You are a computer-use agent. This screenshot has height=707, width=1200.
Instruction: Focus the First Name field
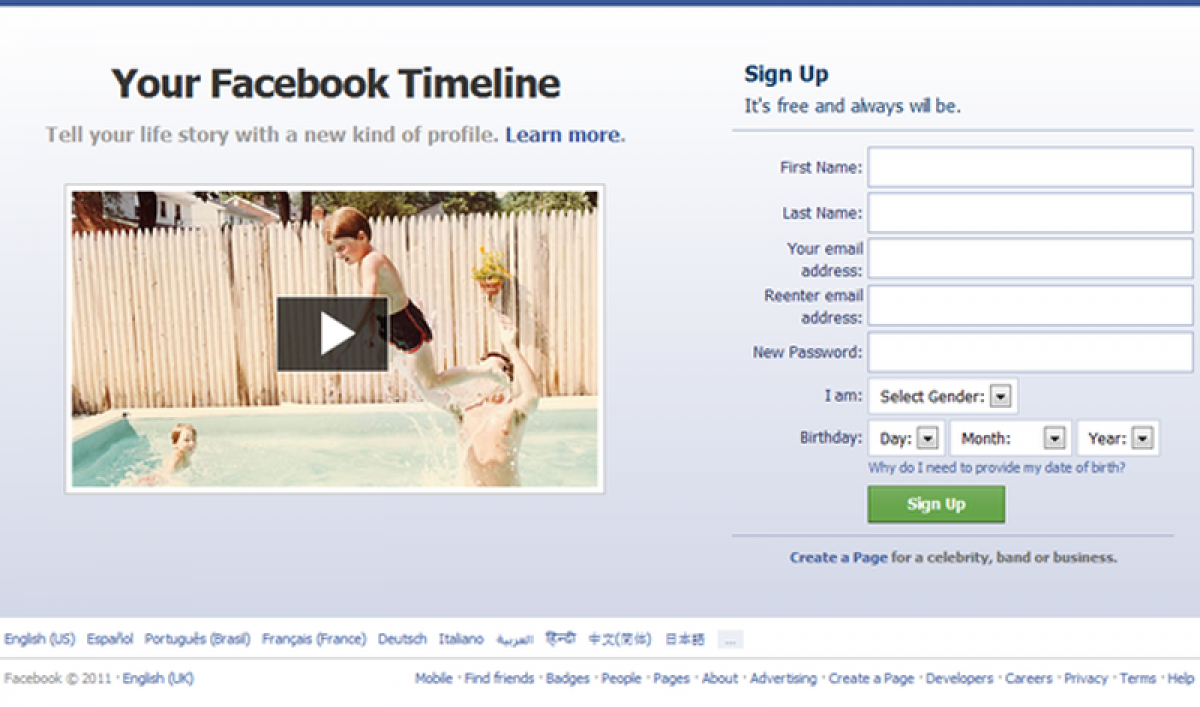pyautogui.click(x=1030, y=167)
